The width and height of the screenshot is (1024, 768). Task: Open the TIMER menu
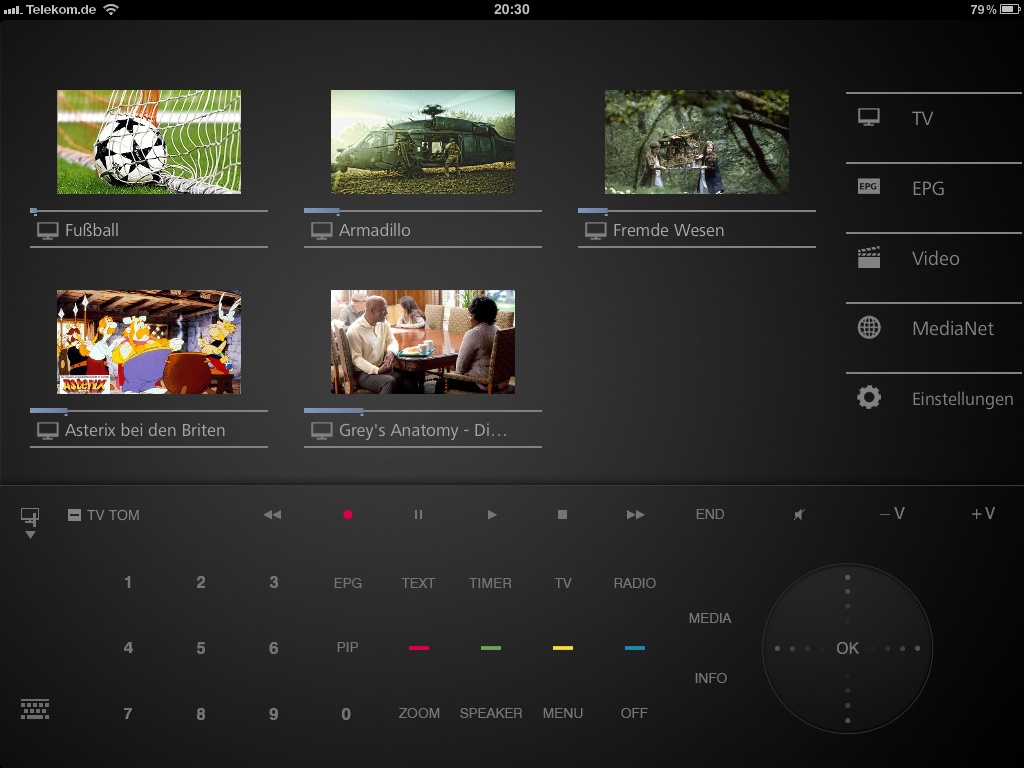pyautogui.click(x=491, y=582)
